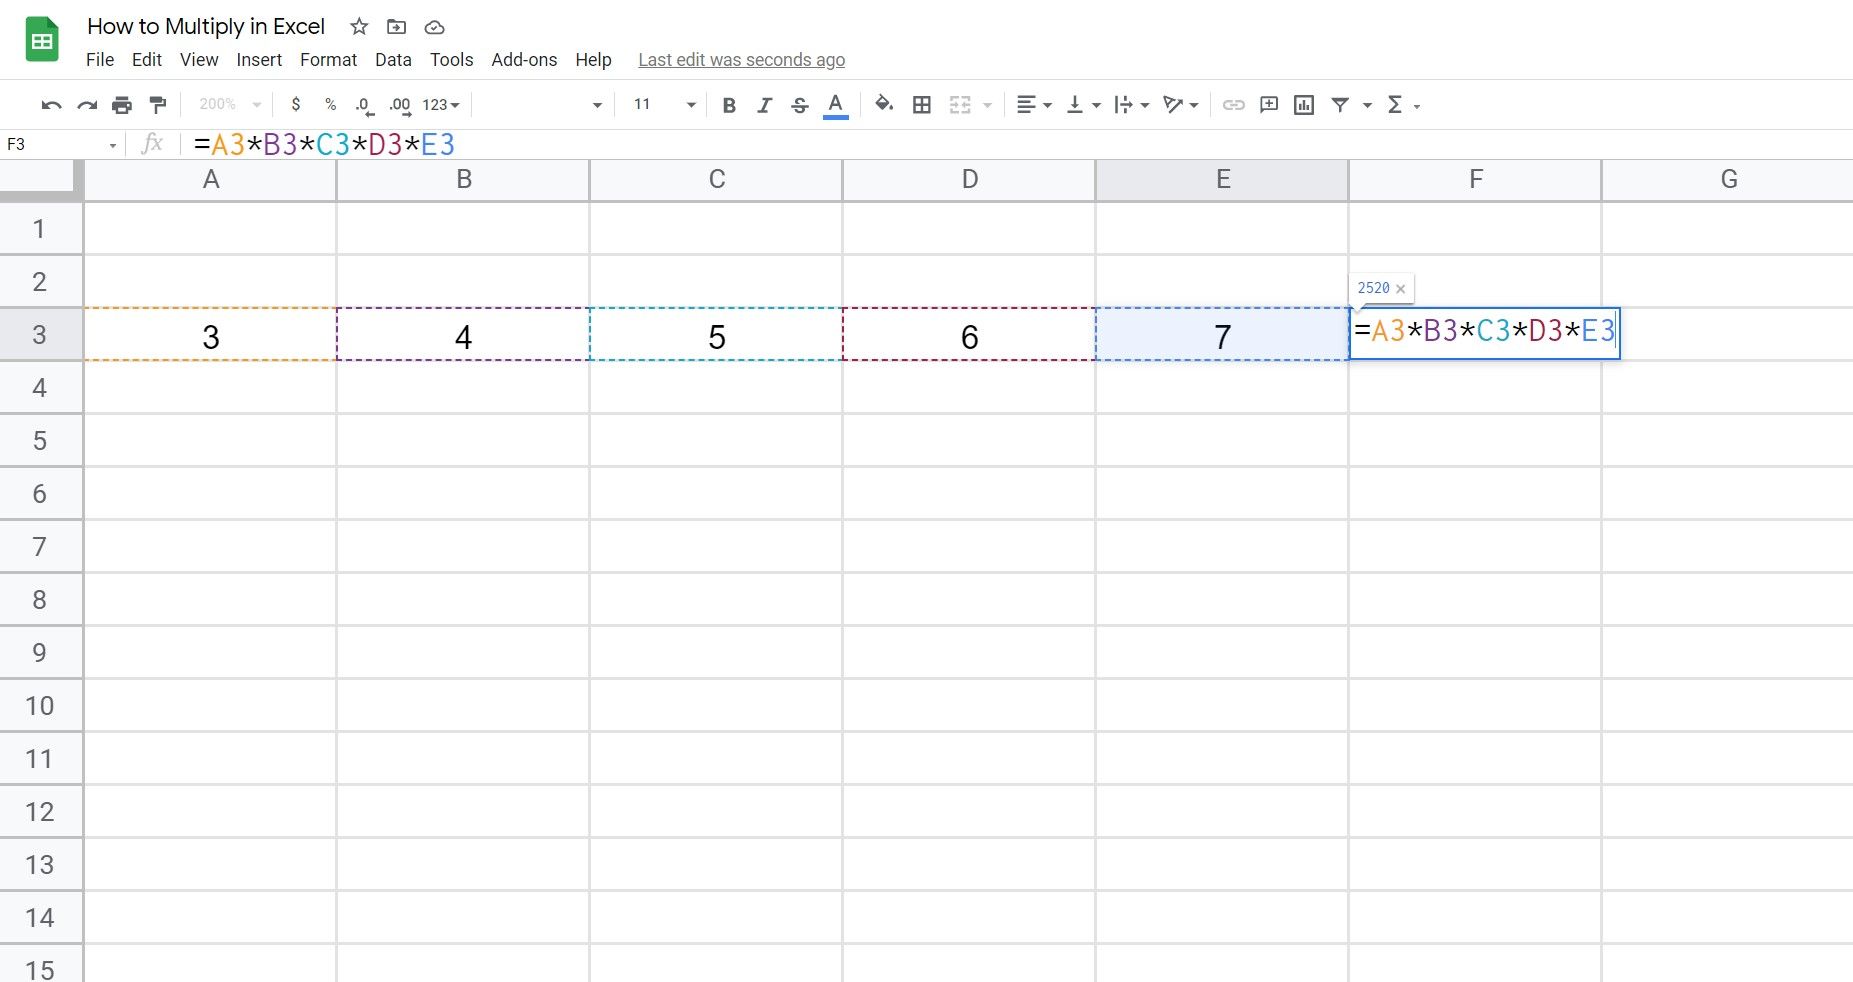1853x982 pixels.
Task: Decrease decimal places
Action: (x=364, y=105)
